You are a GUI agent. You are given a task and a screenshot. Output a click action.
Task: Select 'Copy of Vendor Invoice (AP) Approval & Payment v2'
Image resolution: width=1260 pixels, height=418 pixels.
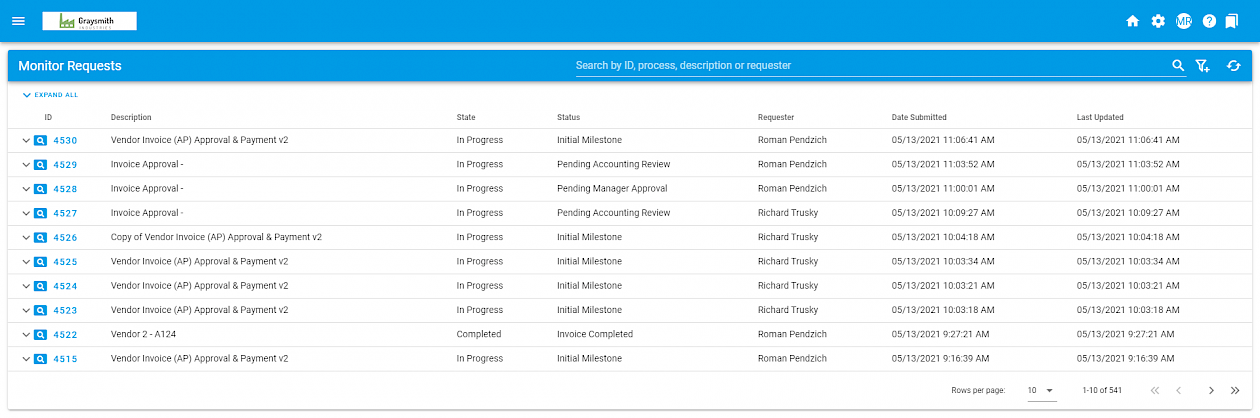click(216, 238)
